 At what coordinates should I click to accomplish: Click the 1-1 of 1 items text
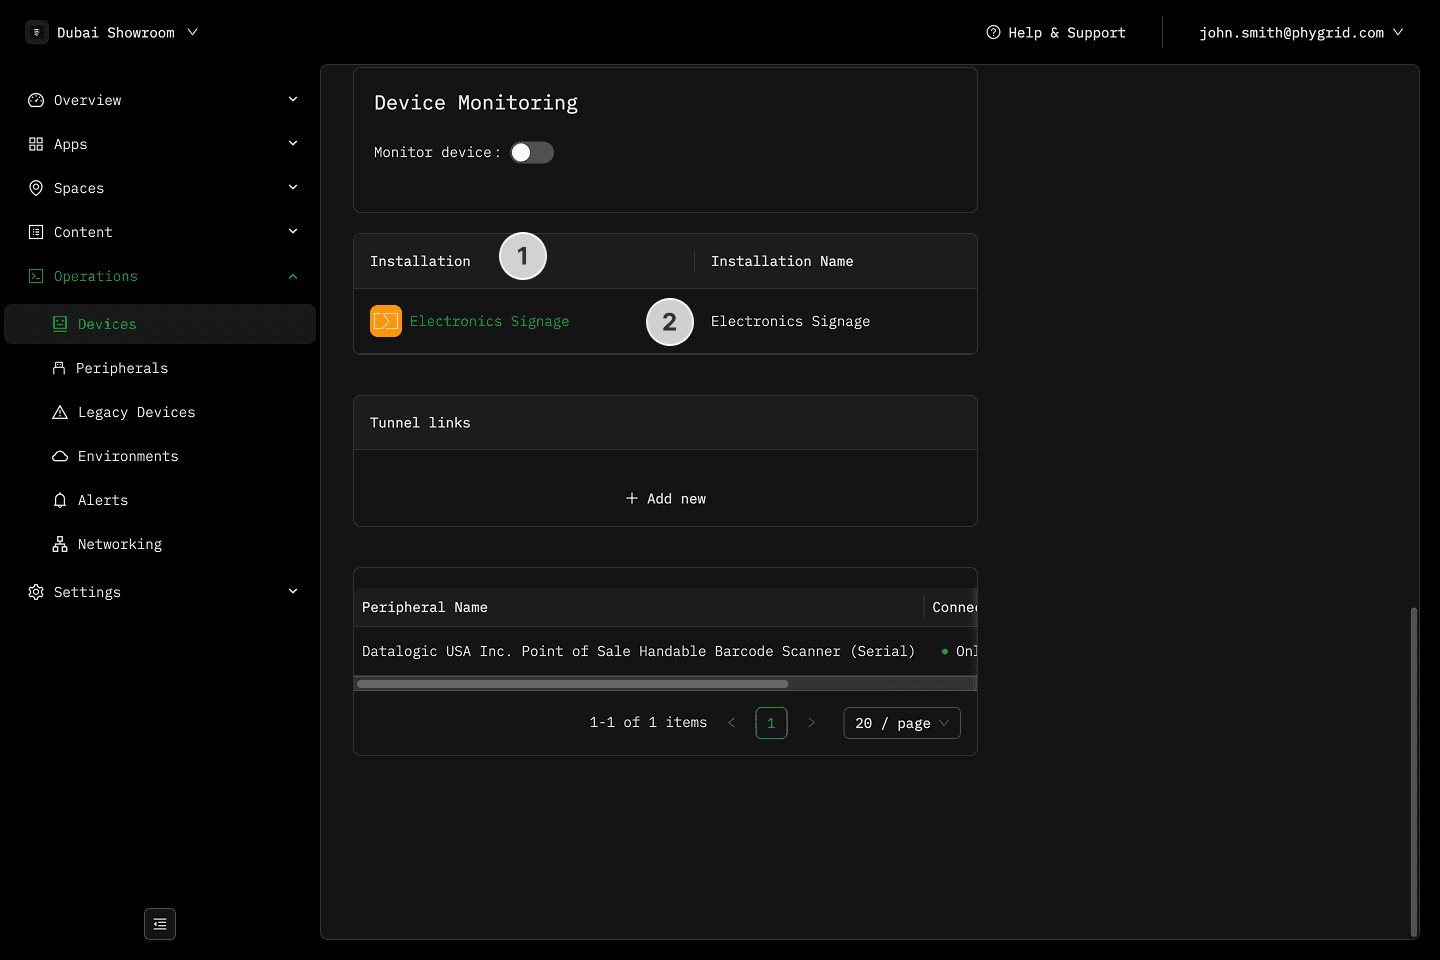point(648,722)
